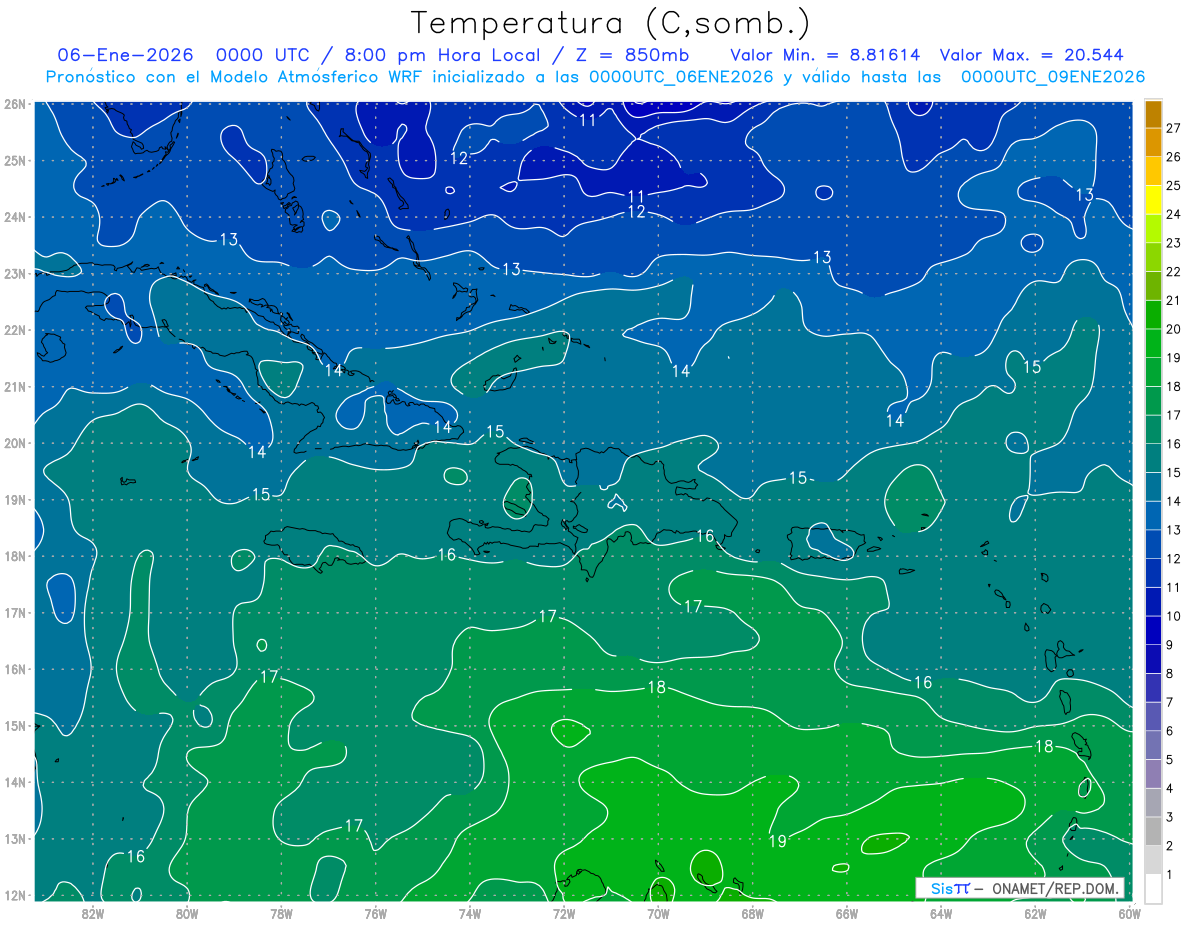1200x927 pixels.
Task: Click the '64W' longitude axis label
Action: (x=940, y=913)
